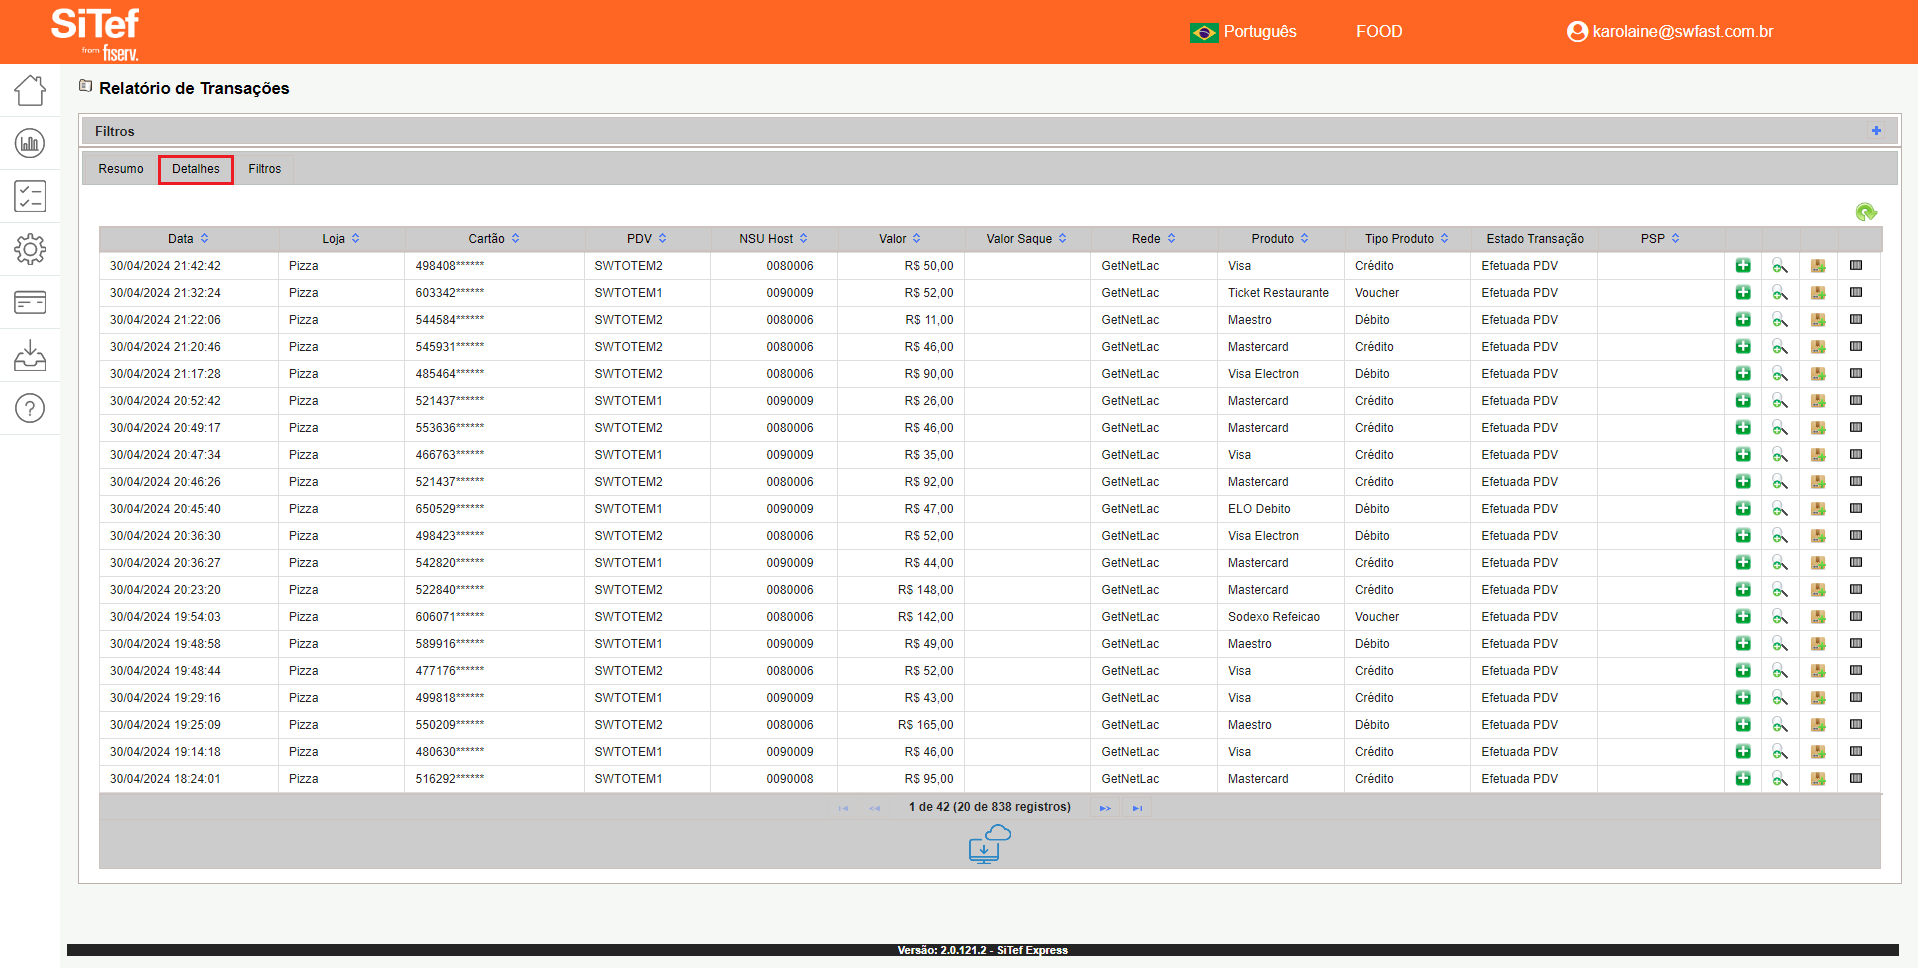
Task: Select the R$ 165,00 value cell
Action: (901, 725)
